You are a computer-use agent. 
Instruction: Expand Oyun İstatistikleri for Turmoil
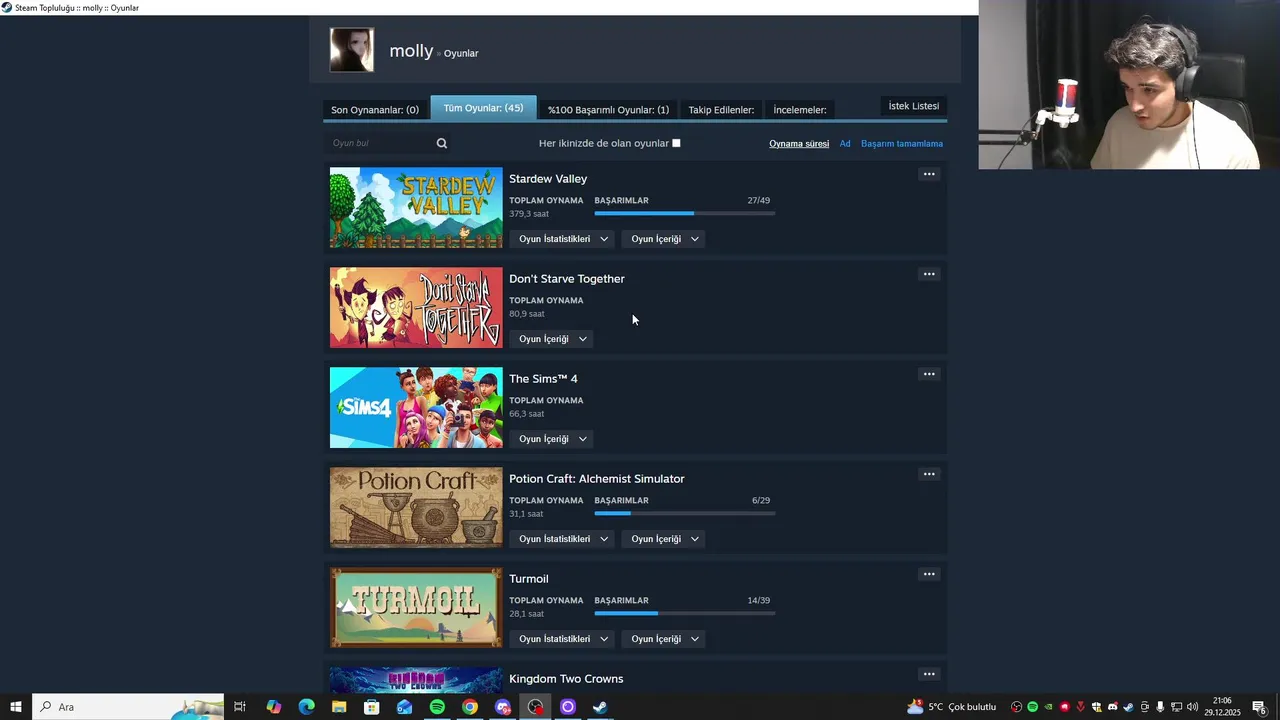click(563, 639)
